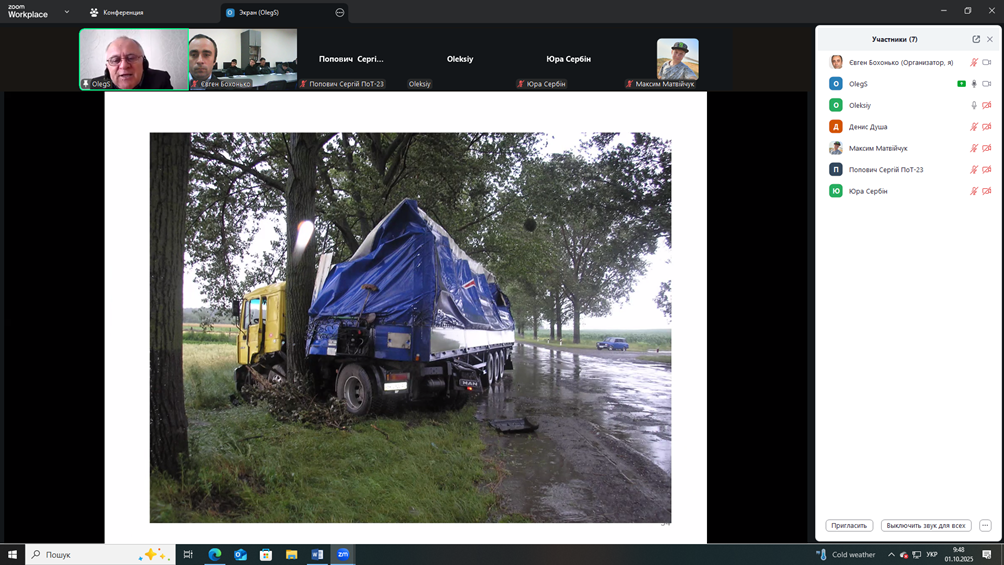Click the Zoom icon in the taskbar
Image resolution: width=1004 pixels, height=565 pixels.
[343, 554]
